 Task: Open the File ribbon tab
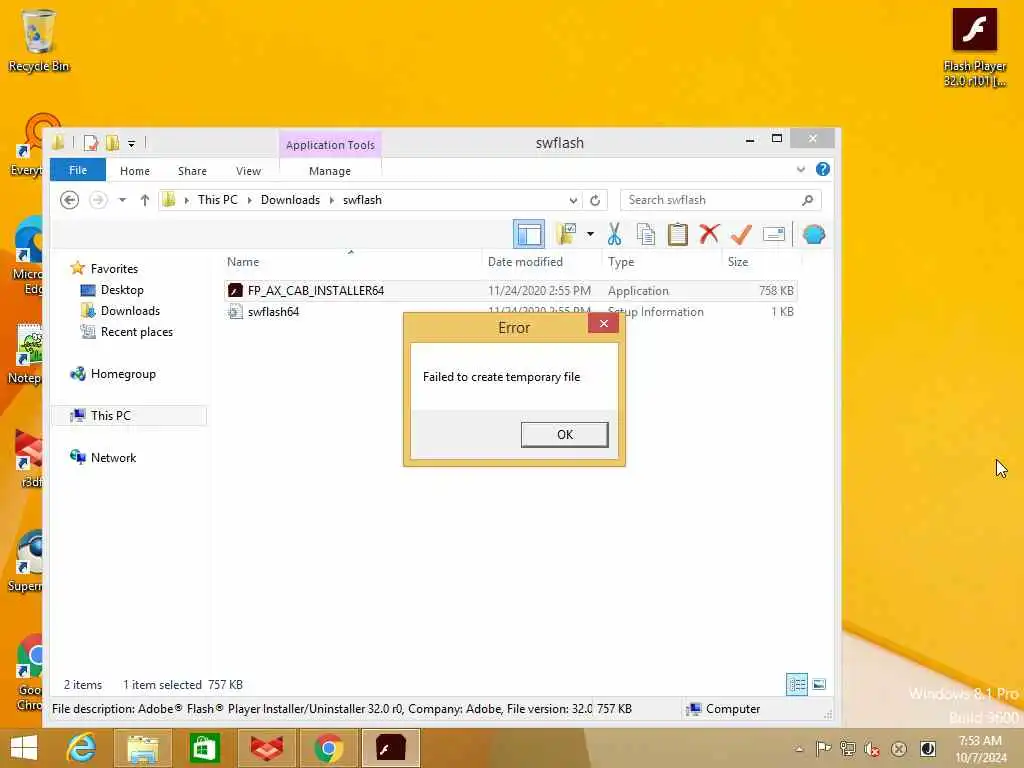coord(78,170)
